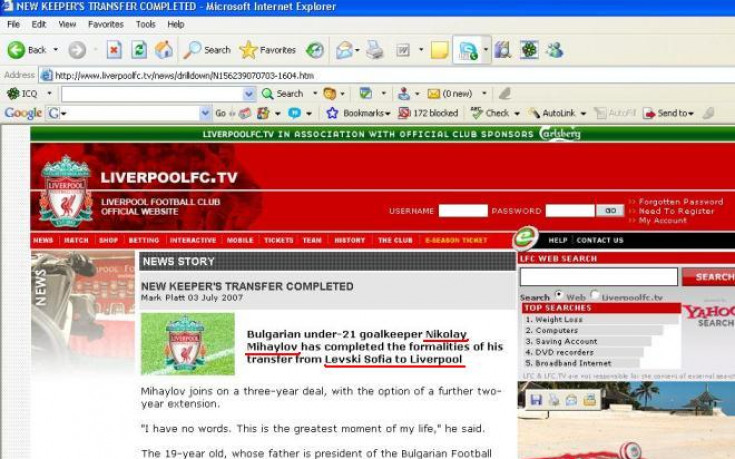Click the spell Check button
The height and width of the screenshot is (459, 735).
490,113
